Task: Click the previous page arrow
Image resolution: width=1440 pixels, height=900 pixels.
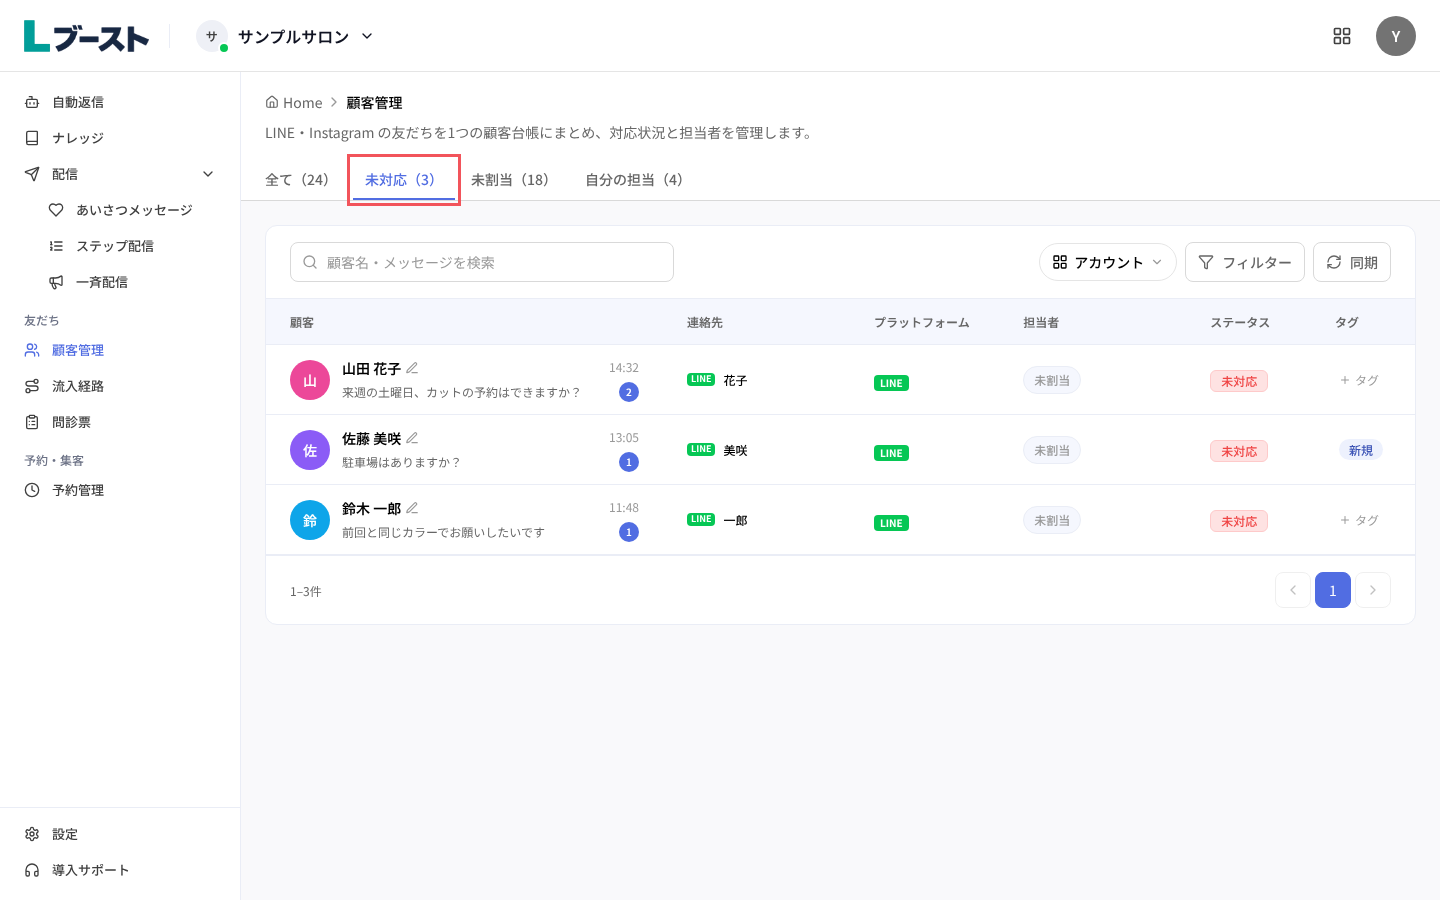Action: pyautogui.click(x=1293, y=590)
